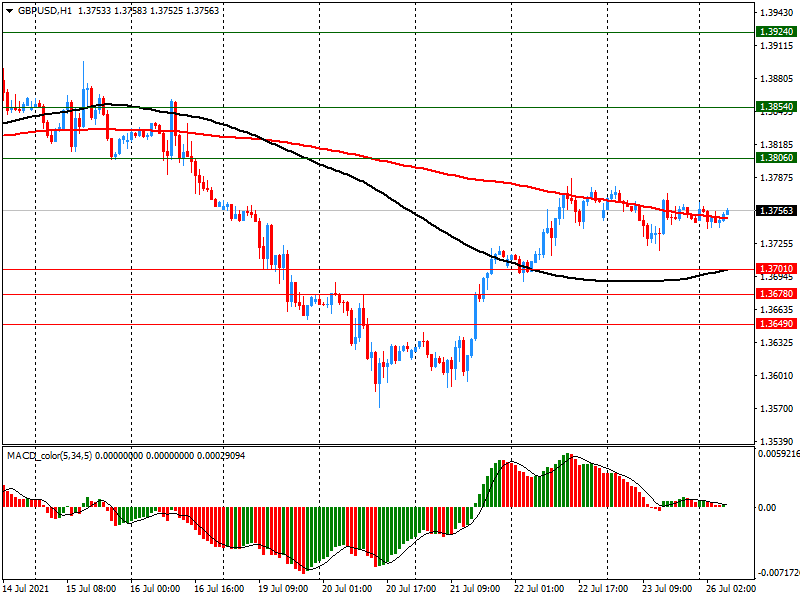Click the 1.38185 price scale value
Image resolution: width=800 pixels, height=600 pixels.
(x=777, y=145)
